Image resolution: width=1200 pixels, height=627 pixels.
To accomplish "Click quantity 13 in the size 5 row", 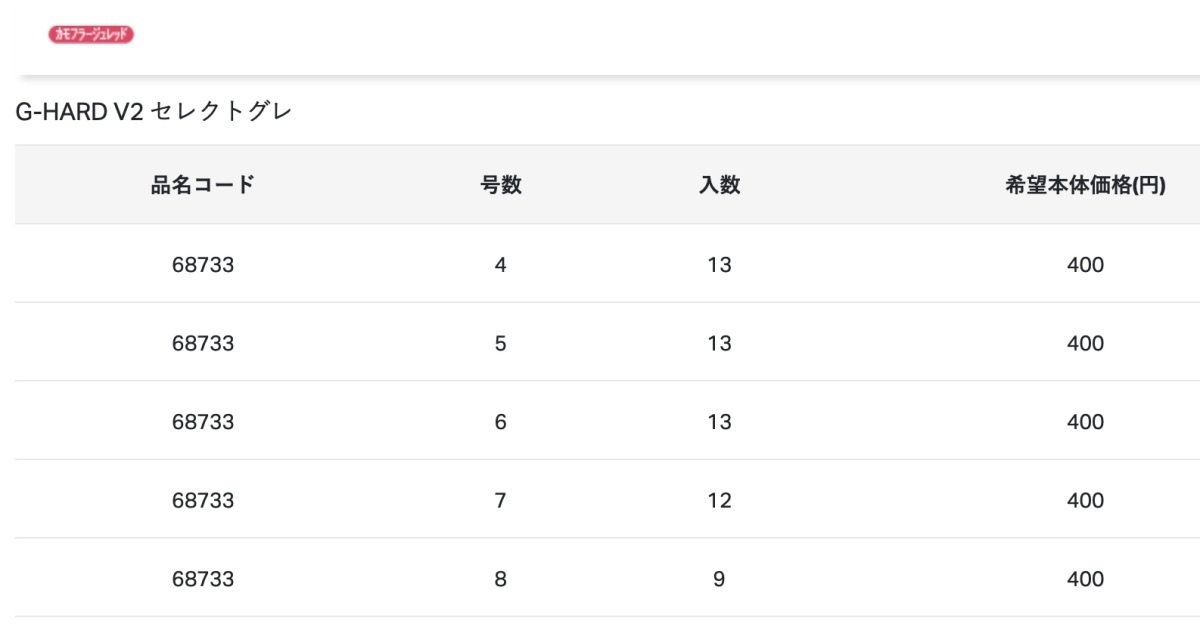I will coord(719,344).
